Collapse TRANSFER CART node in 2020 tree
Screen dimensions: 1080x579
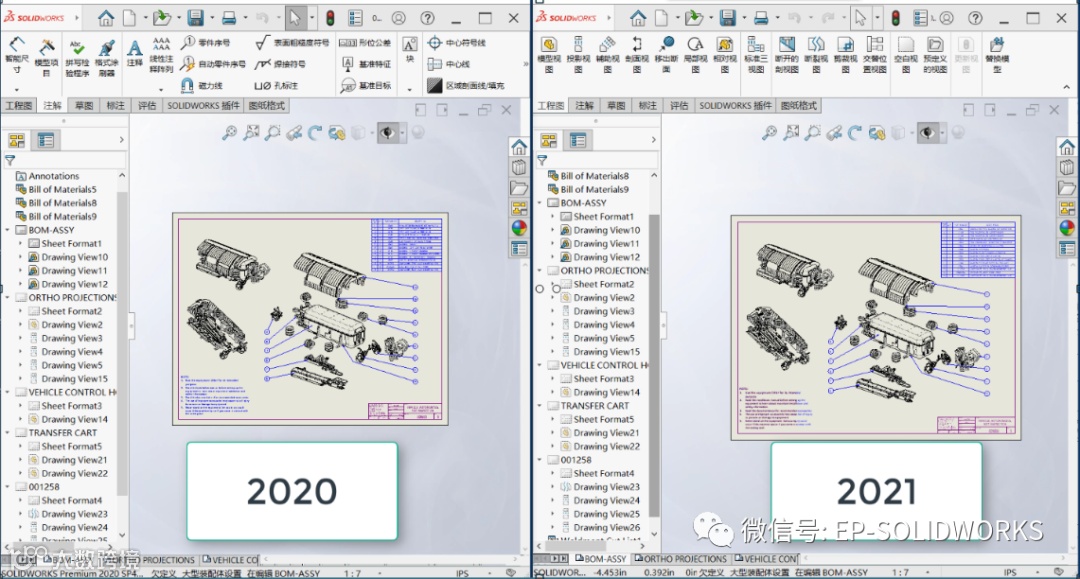tap(8, 432)
